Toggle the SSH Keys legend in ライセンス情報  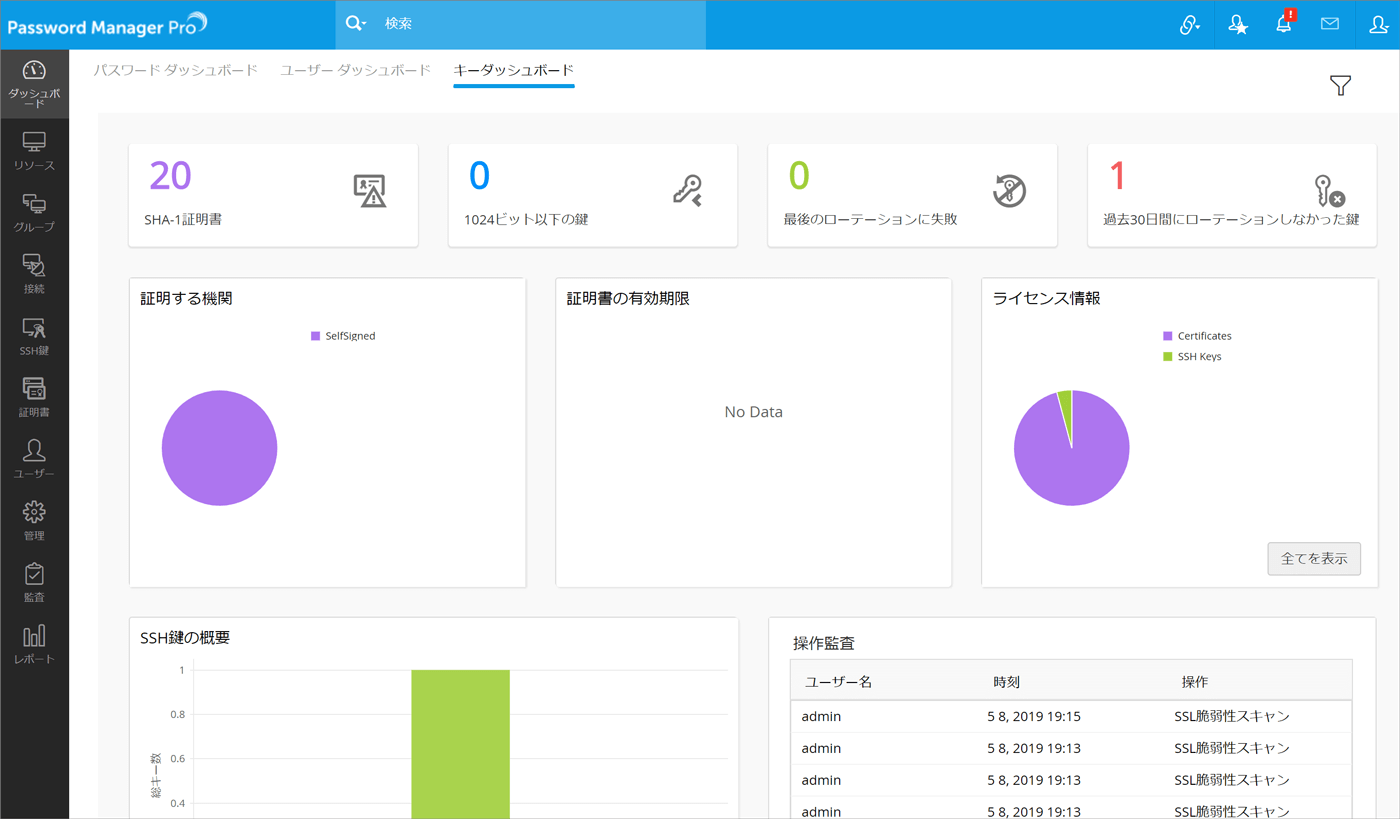coord(1194,356)
